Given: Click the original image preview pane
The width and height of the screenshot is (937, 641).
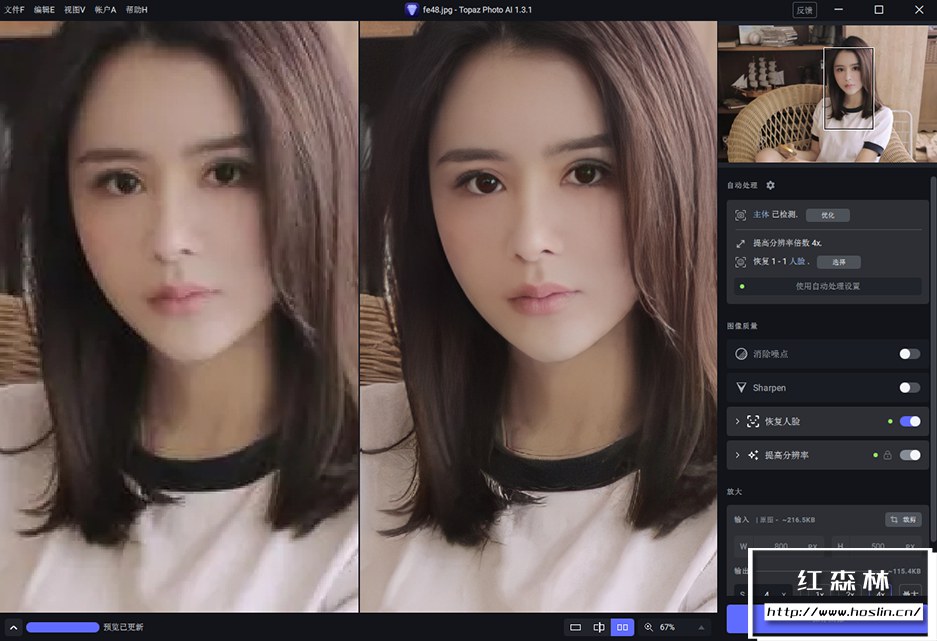Looking at the screenshot, I should pos(179,317).
